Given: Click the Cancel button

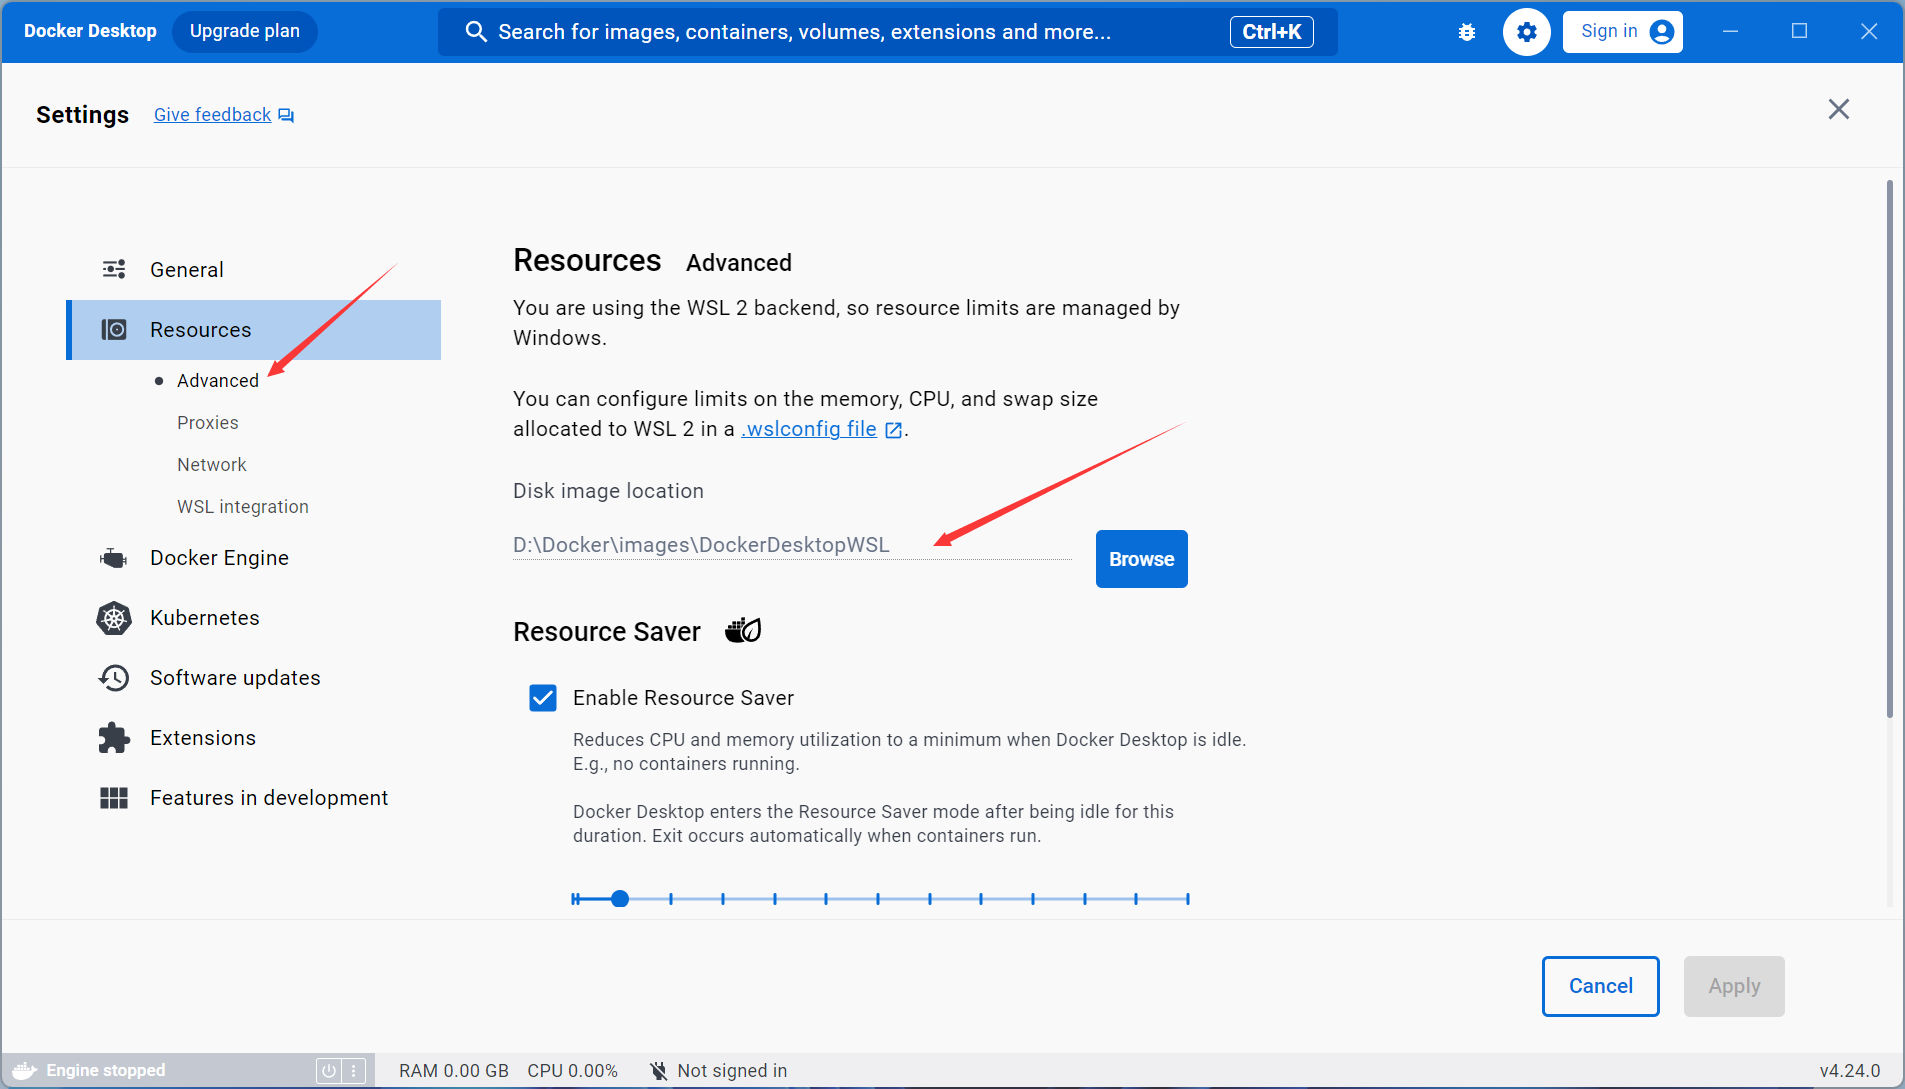Looking at the screenshot, I should point(1600,986).
